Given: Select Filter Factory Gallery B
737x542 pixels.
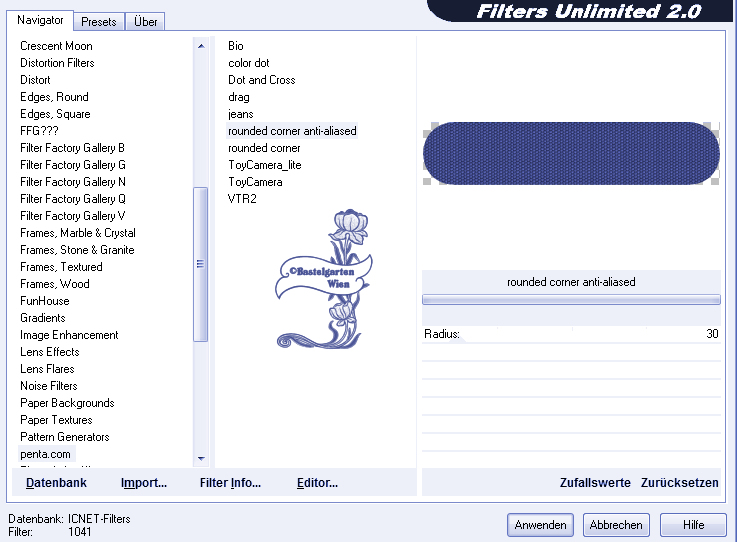Looking at the screenshot, I should coord(72,148).
